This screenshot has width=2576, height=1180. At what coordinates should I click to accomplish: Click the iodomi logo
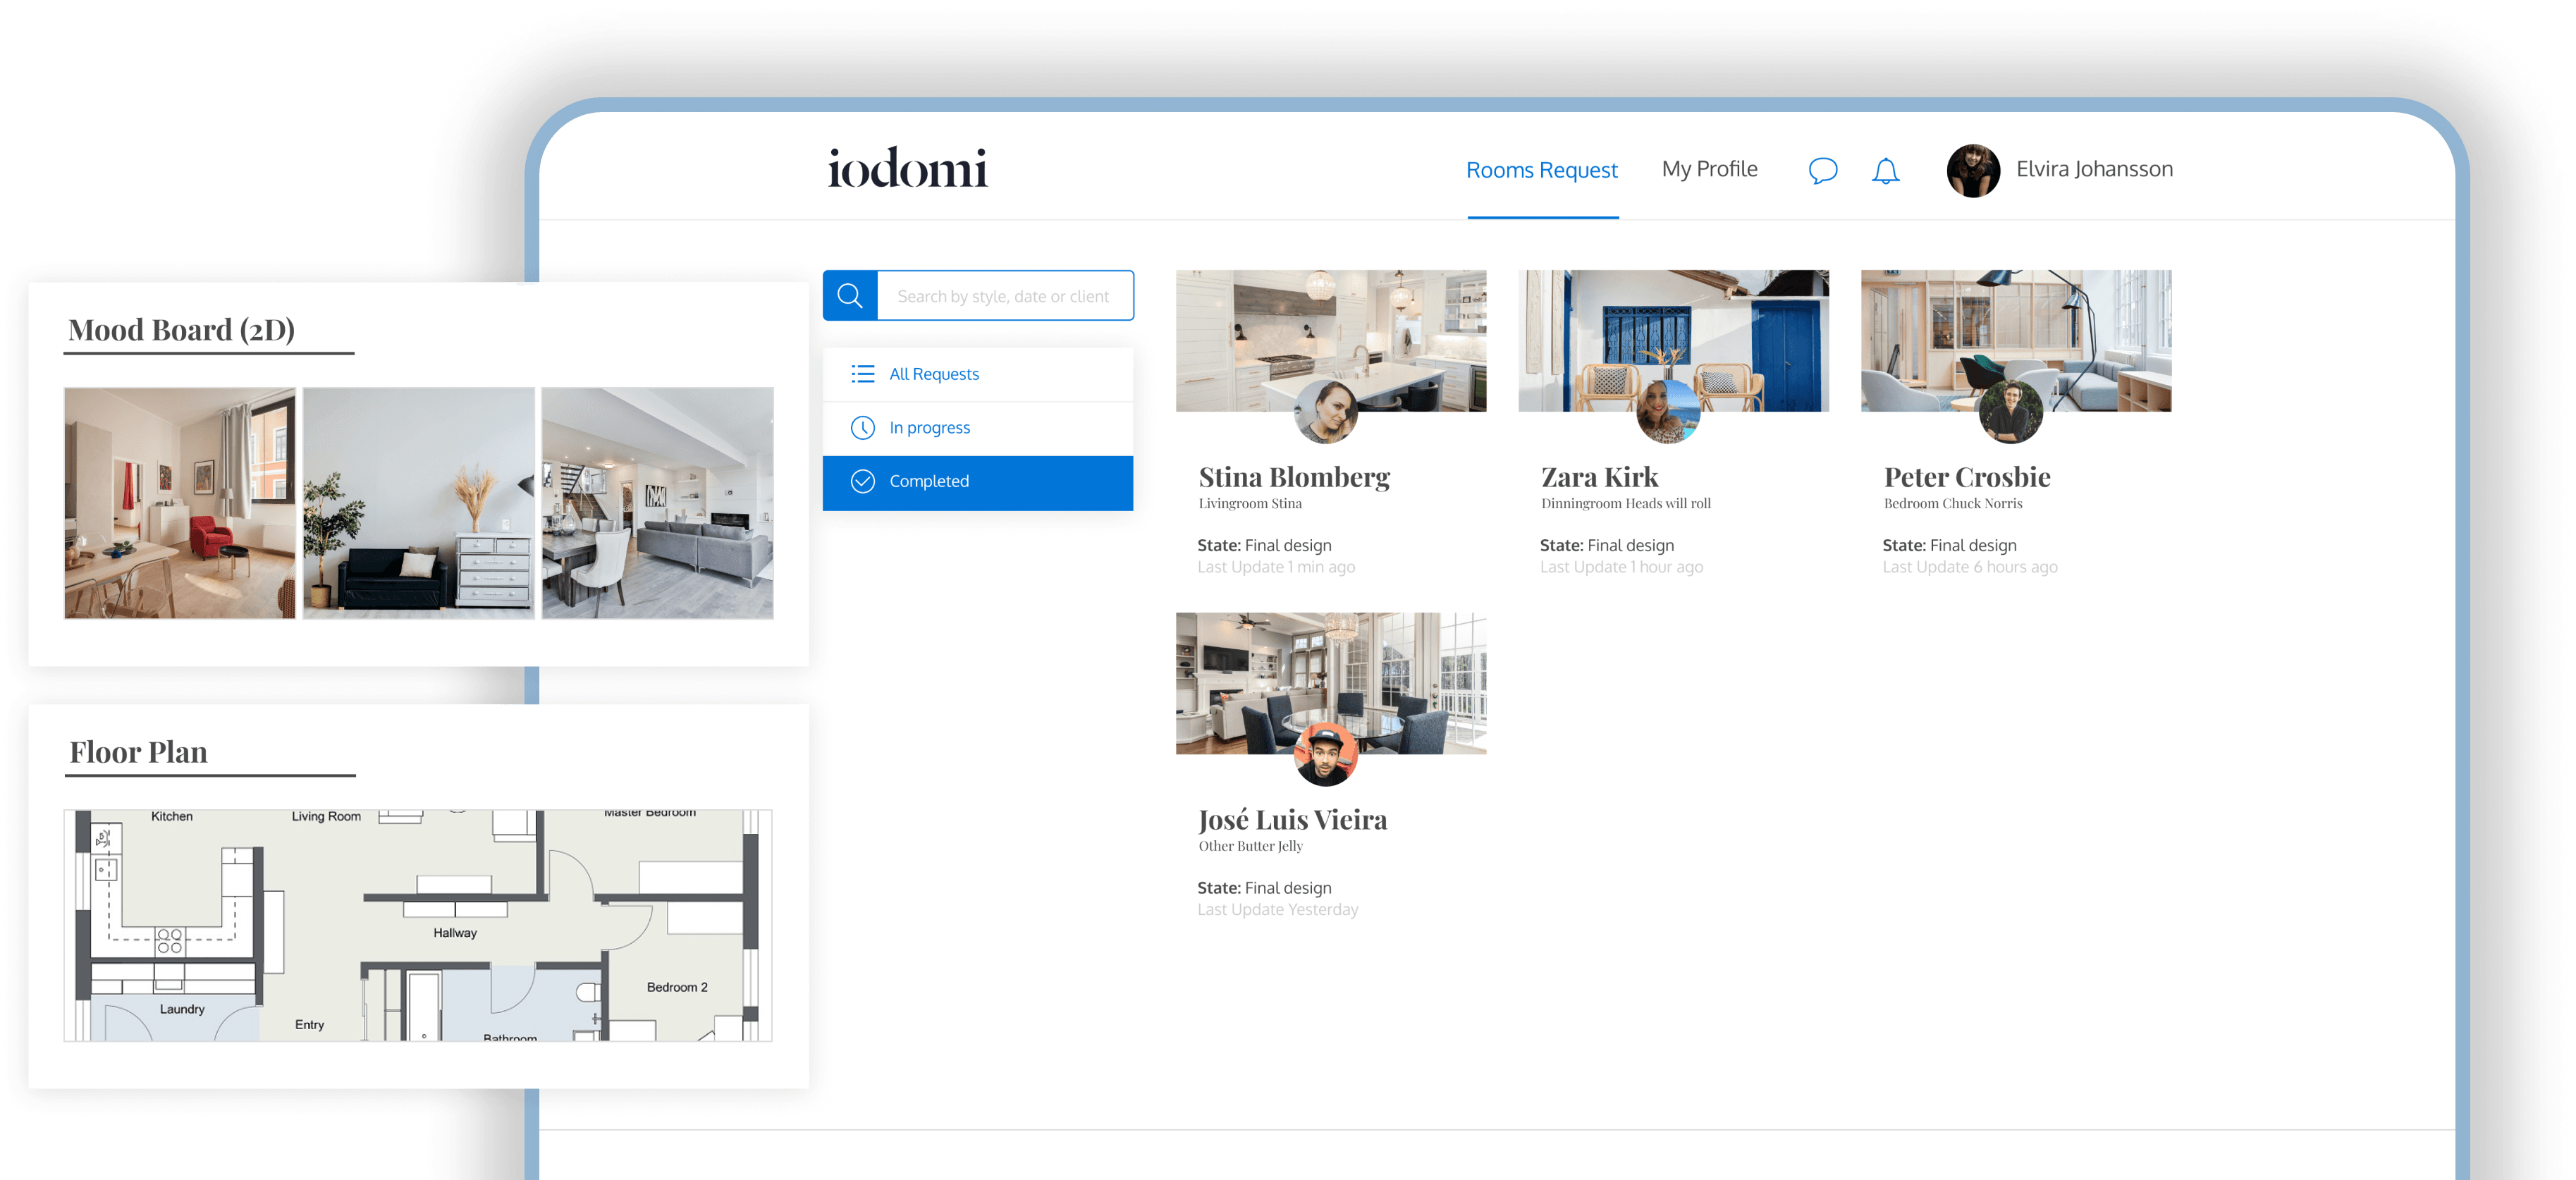point(907,168)
